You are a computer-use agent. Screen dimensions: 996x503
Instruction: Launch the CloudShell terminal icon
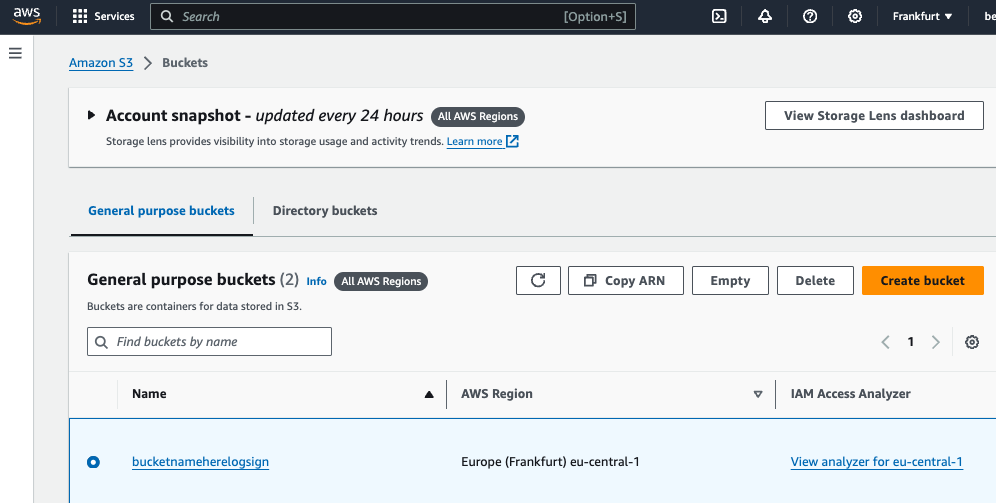point(719,17)
